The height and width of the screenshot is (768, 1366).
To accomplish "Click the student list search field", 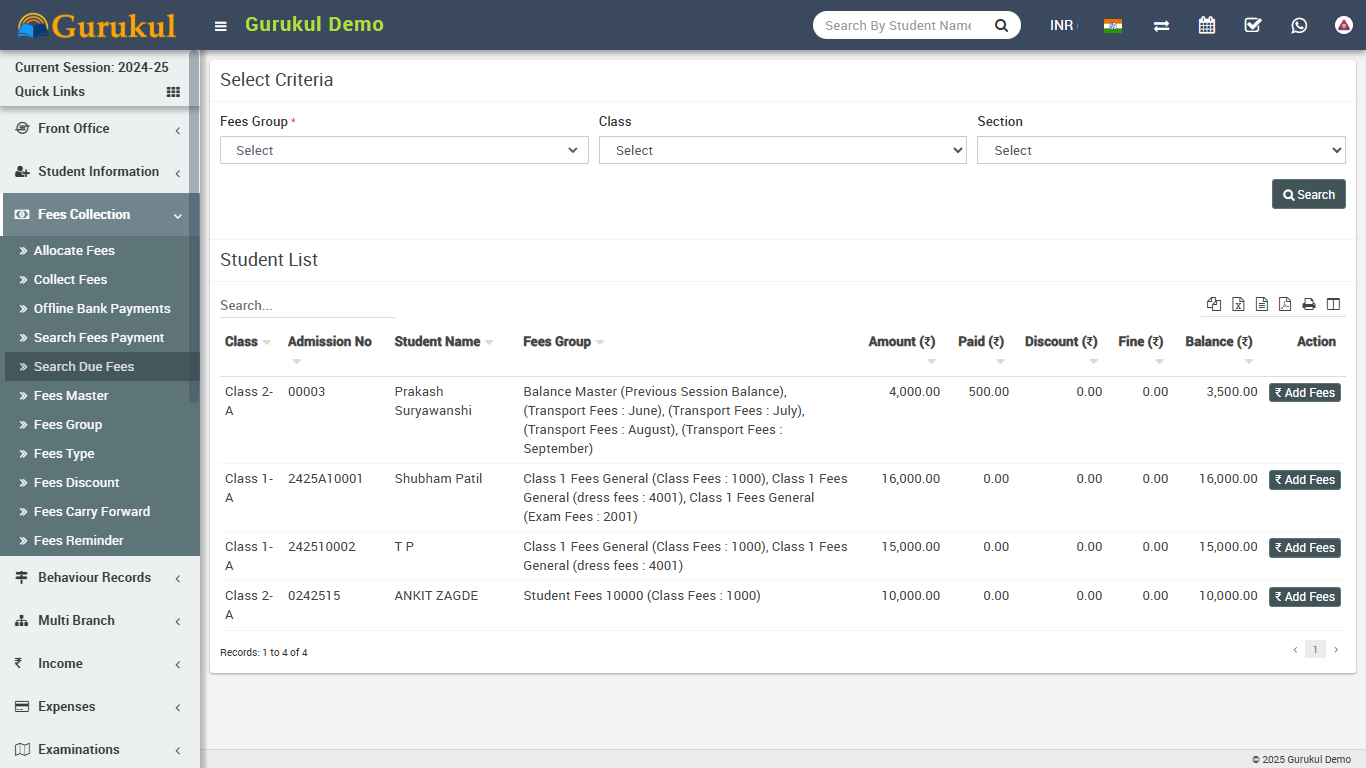I will 307,305.
